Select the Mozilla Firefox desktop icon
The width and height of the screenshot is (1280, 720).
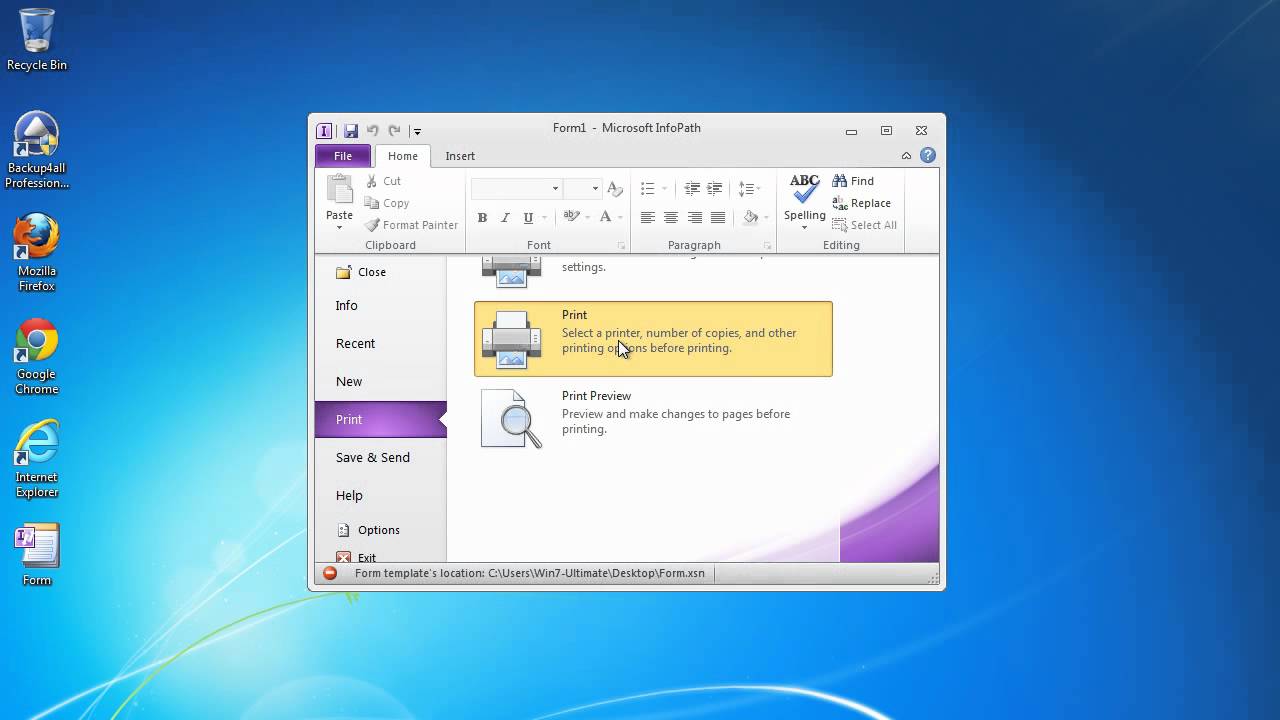coord(37,252)
